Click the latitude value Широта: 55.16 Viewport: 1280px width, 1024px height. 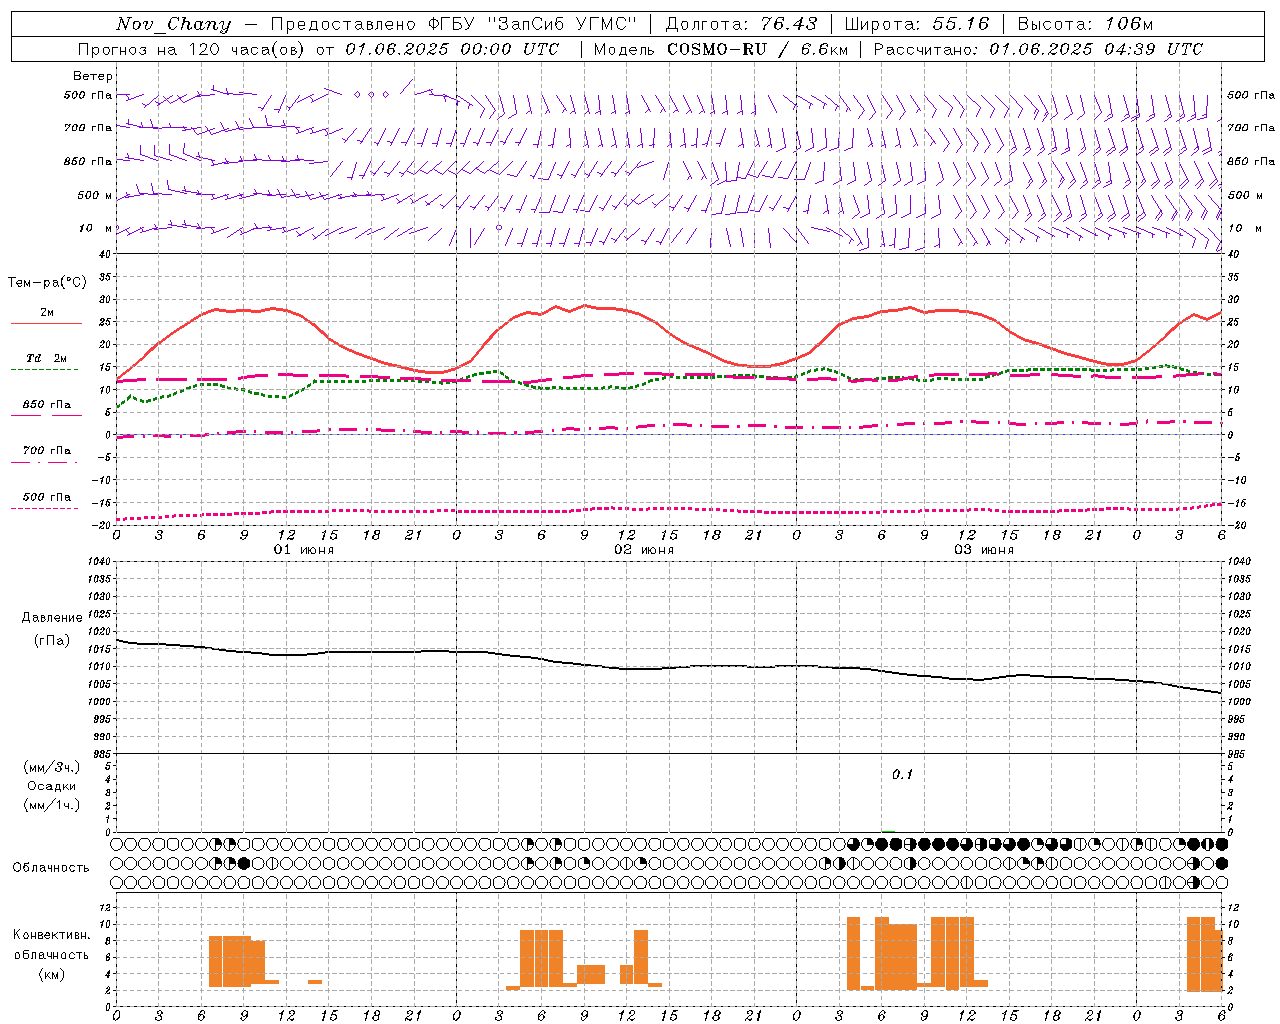pos(917,24)
